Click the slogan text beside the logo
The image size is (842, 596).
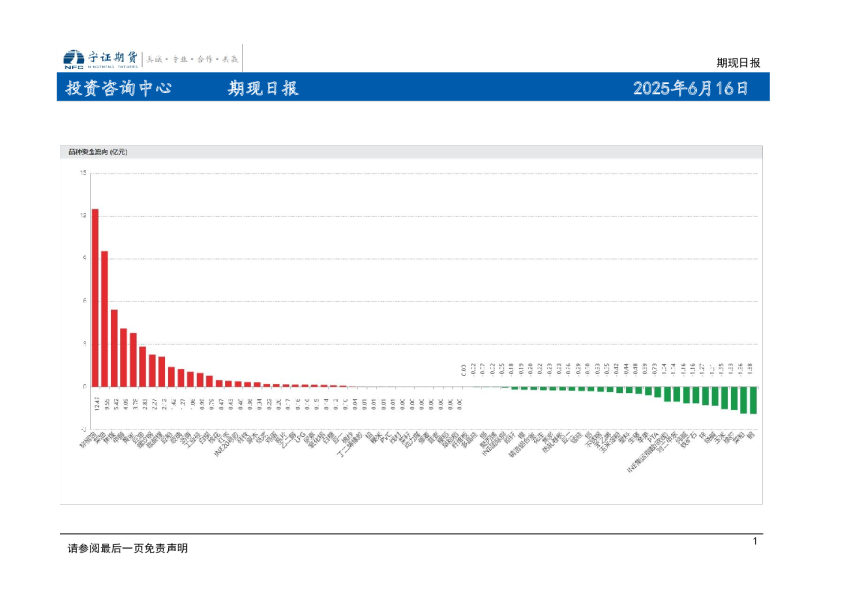tap(194, 58)
